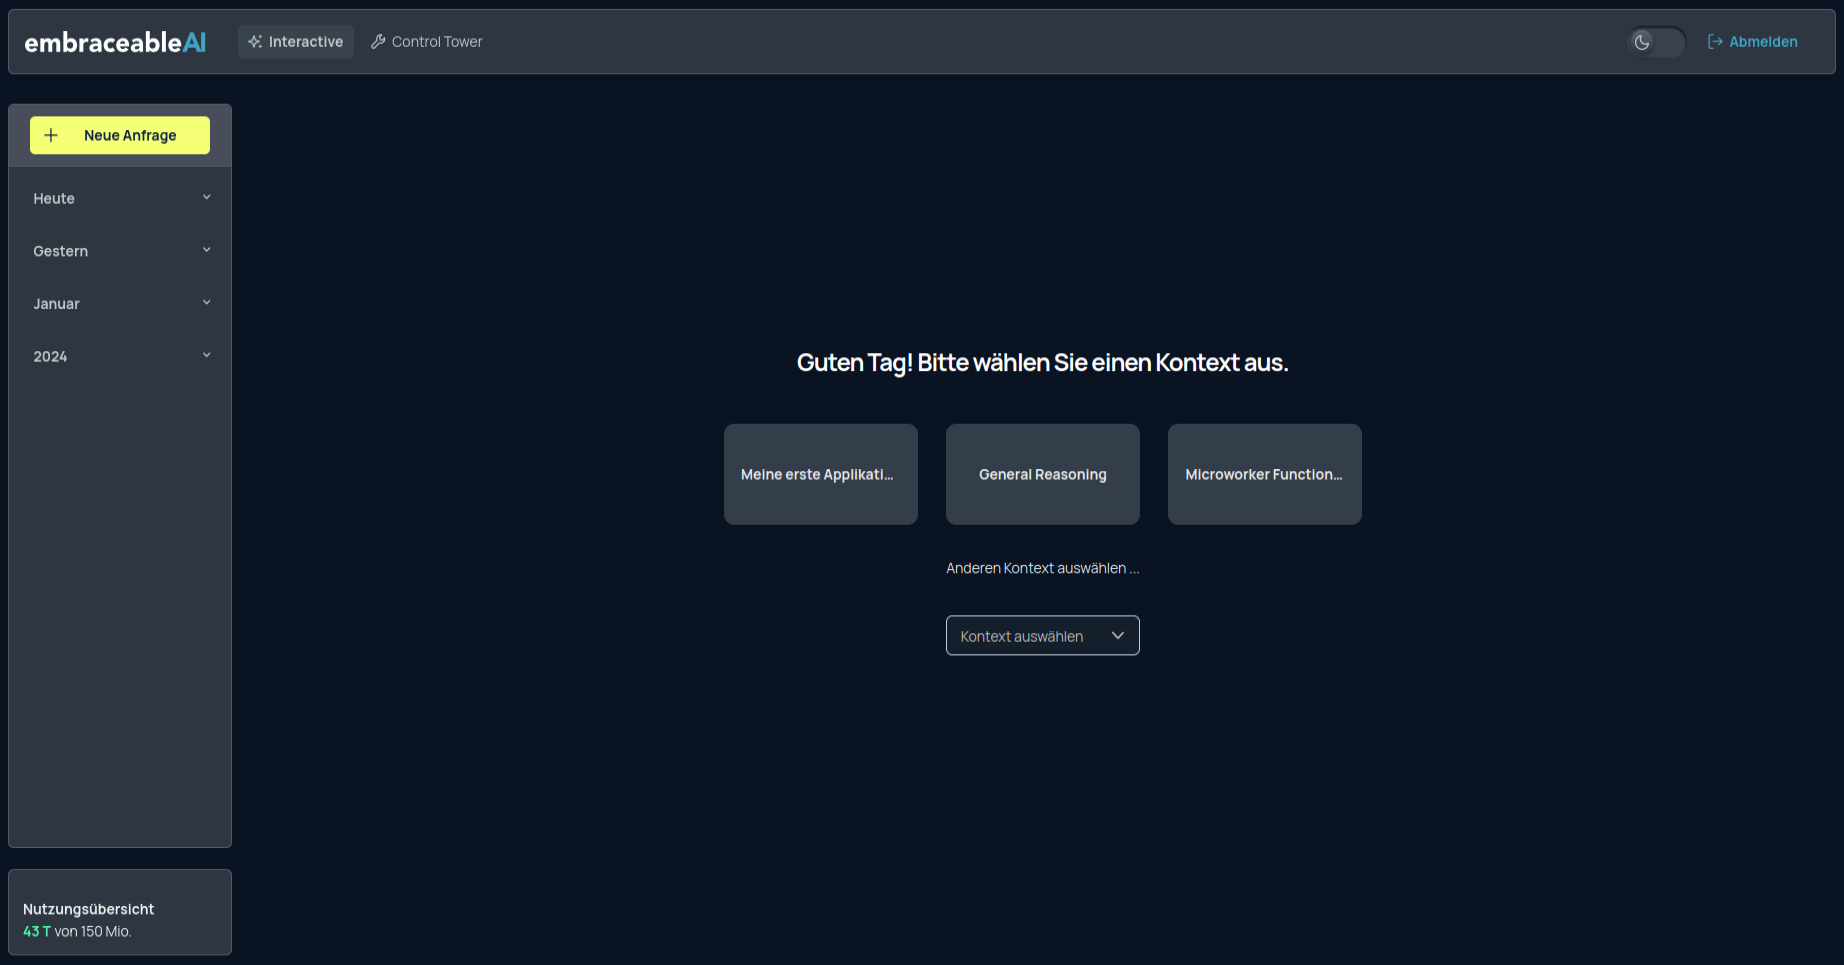The width and height of the screenshot is (1844, 965).
Task: Click the sparkle icon beside Interactive
Action: pyautogui.click(x=255, y=42)
